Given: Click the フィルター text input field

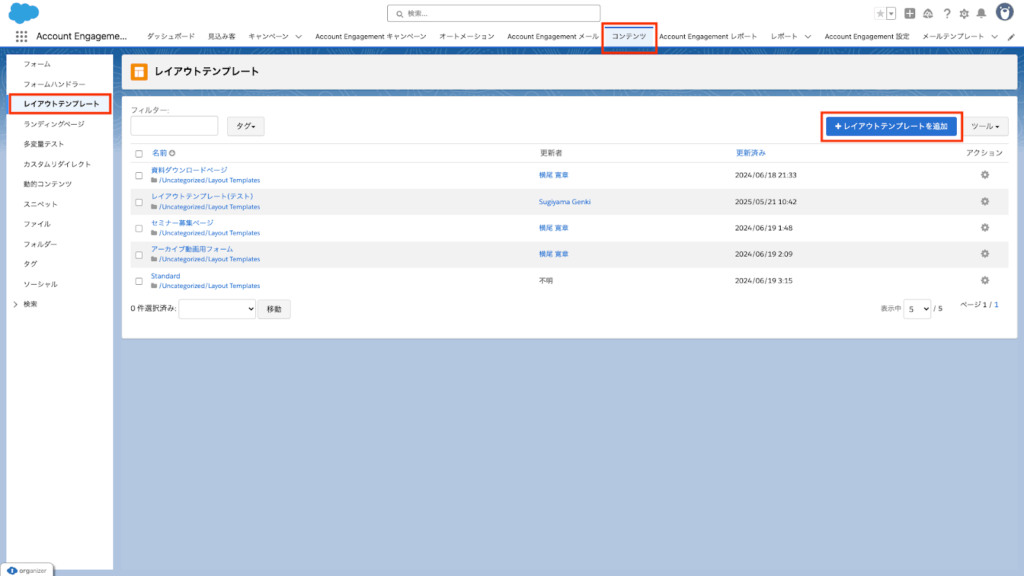Looking at the screenshot, I should tap(174, 126).
